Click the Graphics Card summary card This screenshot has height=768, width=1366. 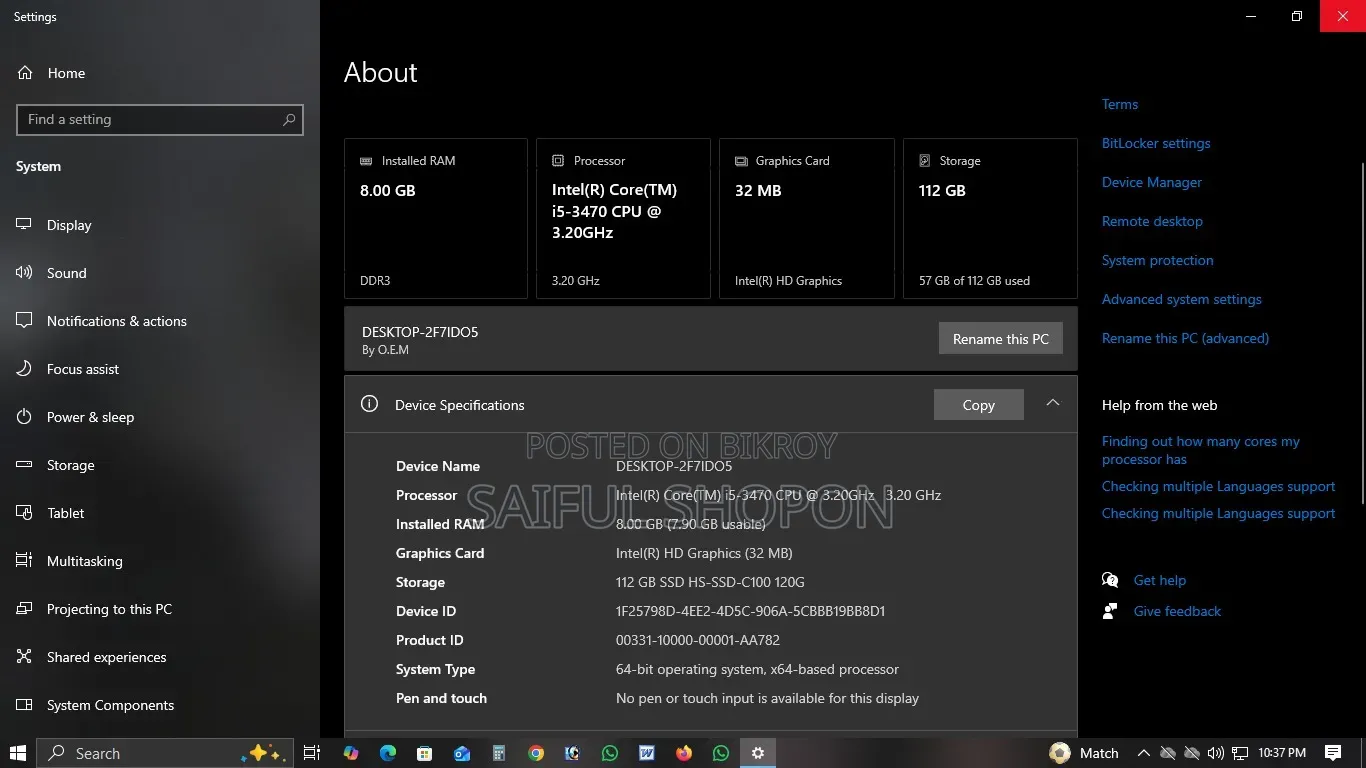(807, 218)
